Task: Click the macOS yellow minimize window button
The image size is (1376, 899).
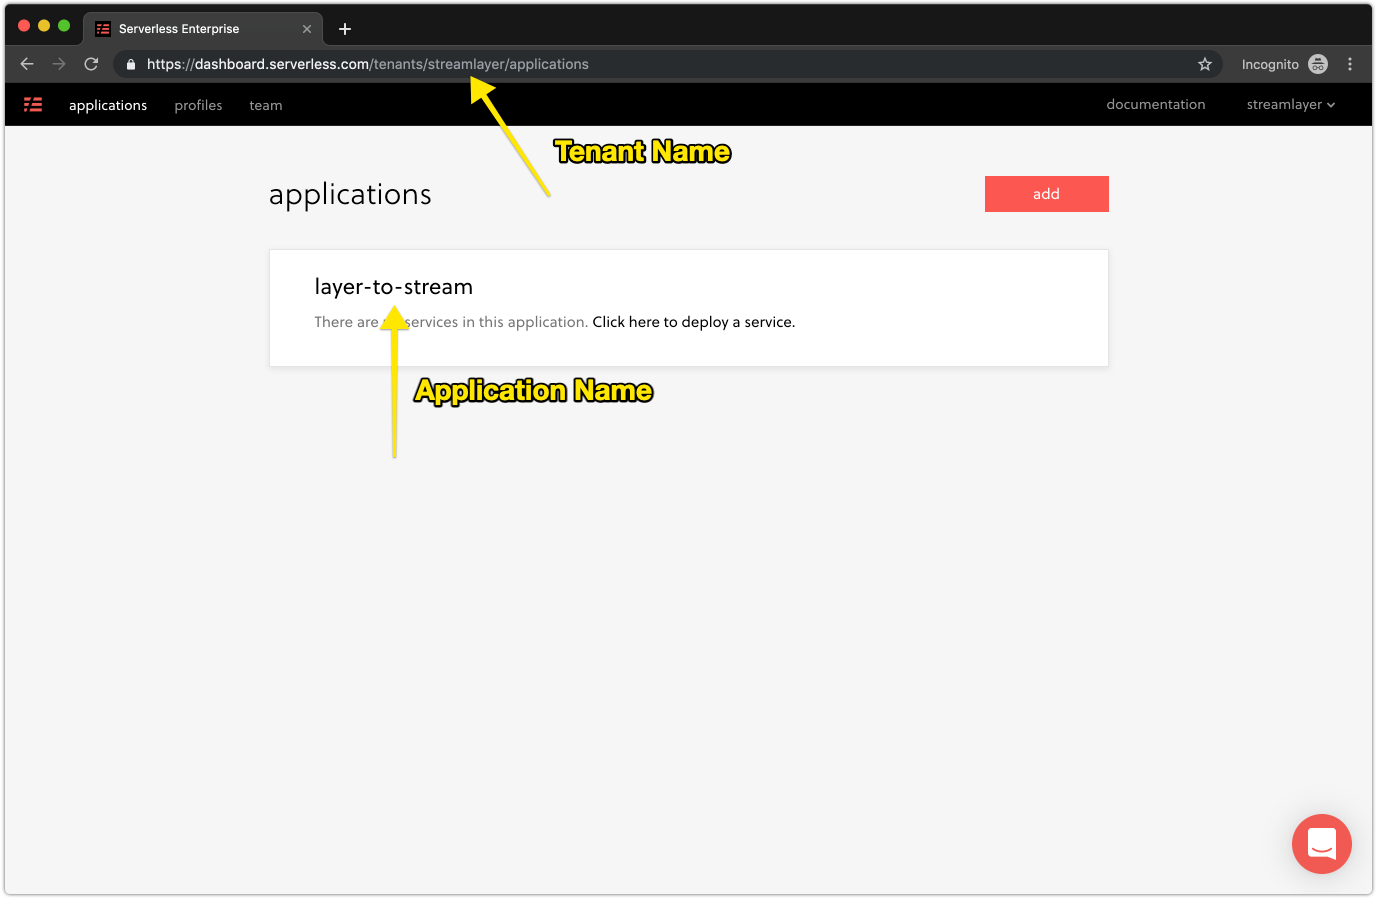Action: click(44, 26)
